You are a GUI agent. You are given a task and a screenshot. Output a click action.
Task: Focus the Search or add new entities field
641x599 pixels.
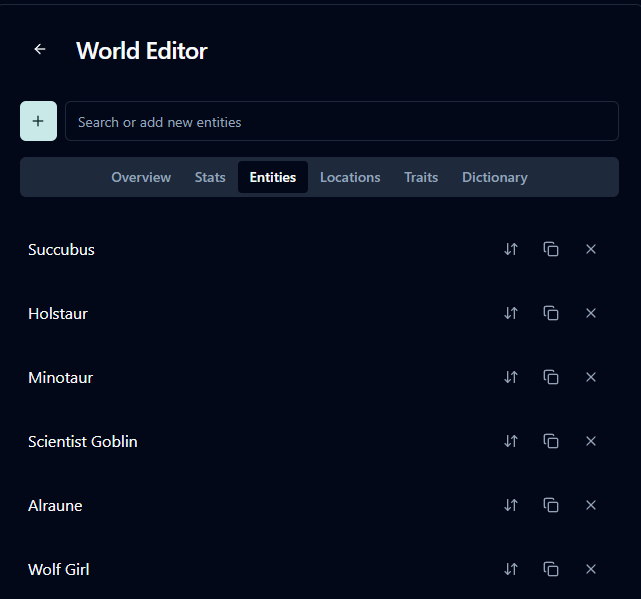[x=342, y=121]
